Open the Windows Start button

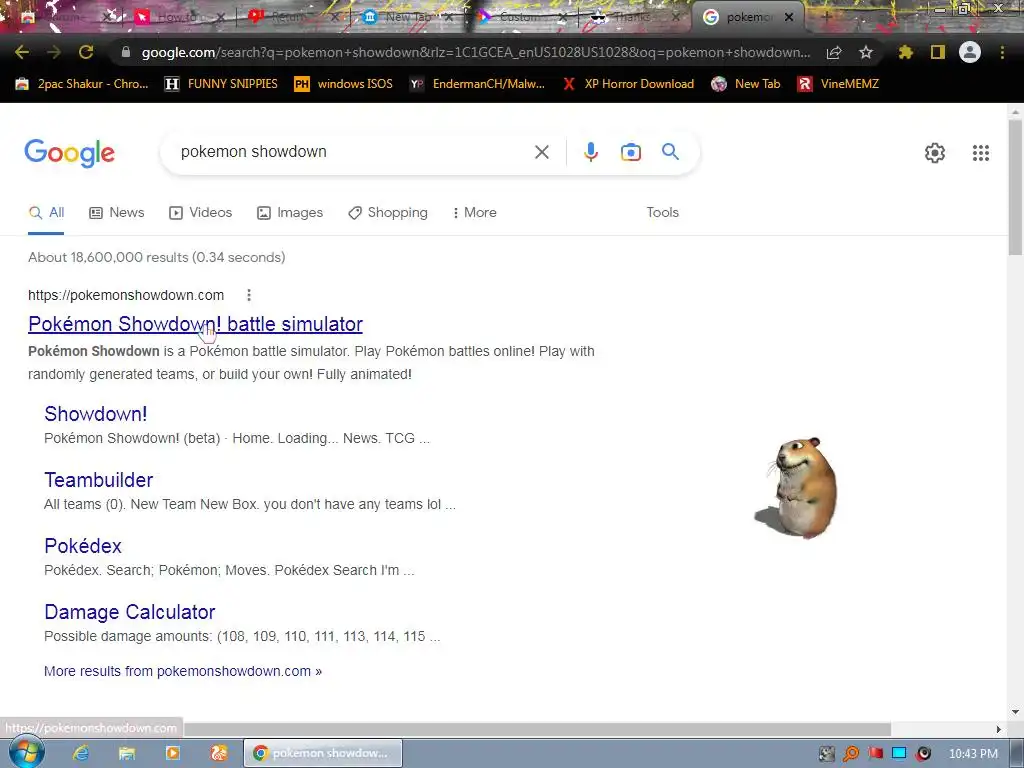26,752
